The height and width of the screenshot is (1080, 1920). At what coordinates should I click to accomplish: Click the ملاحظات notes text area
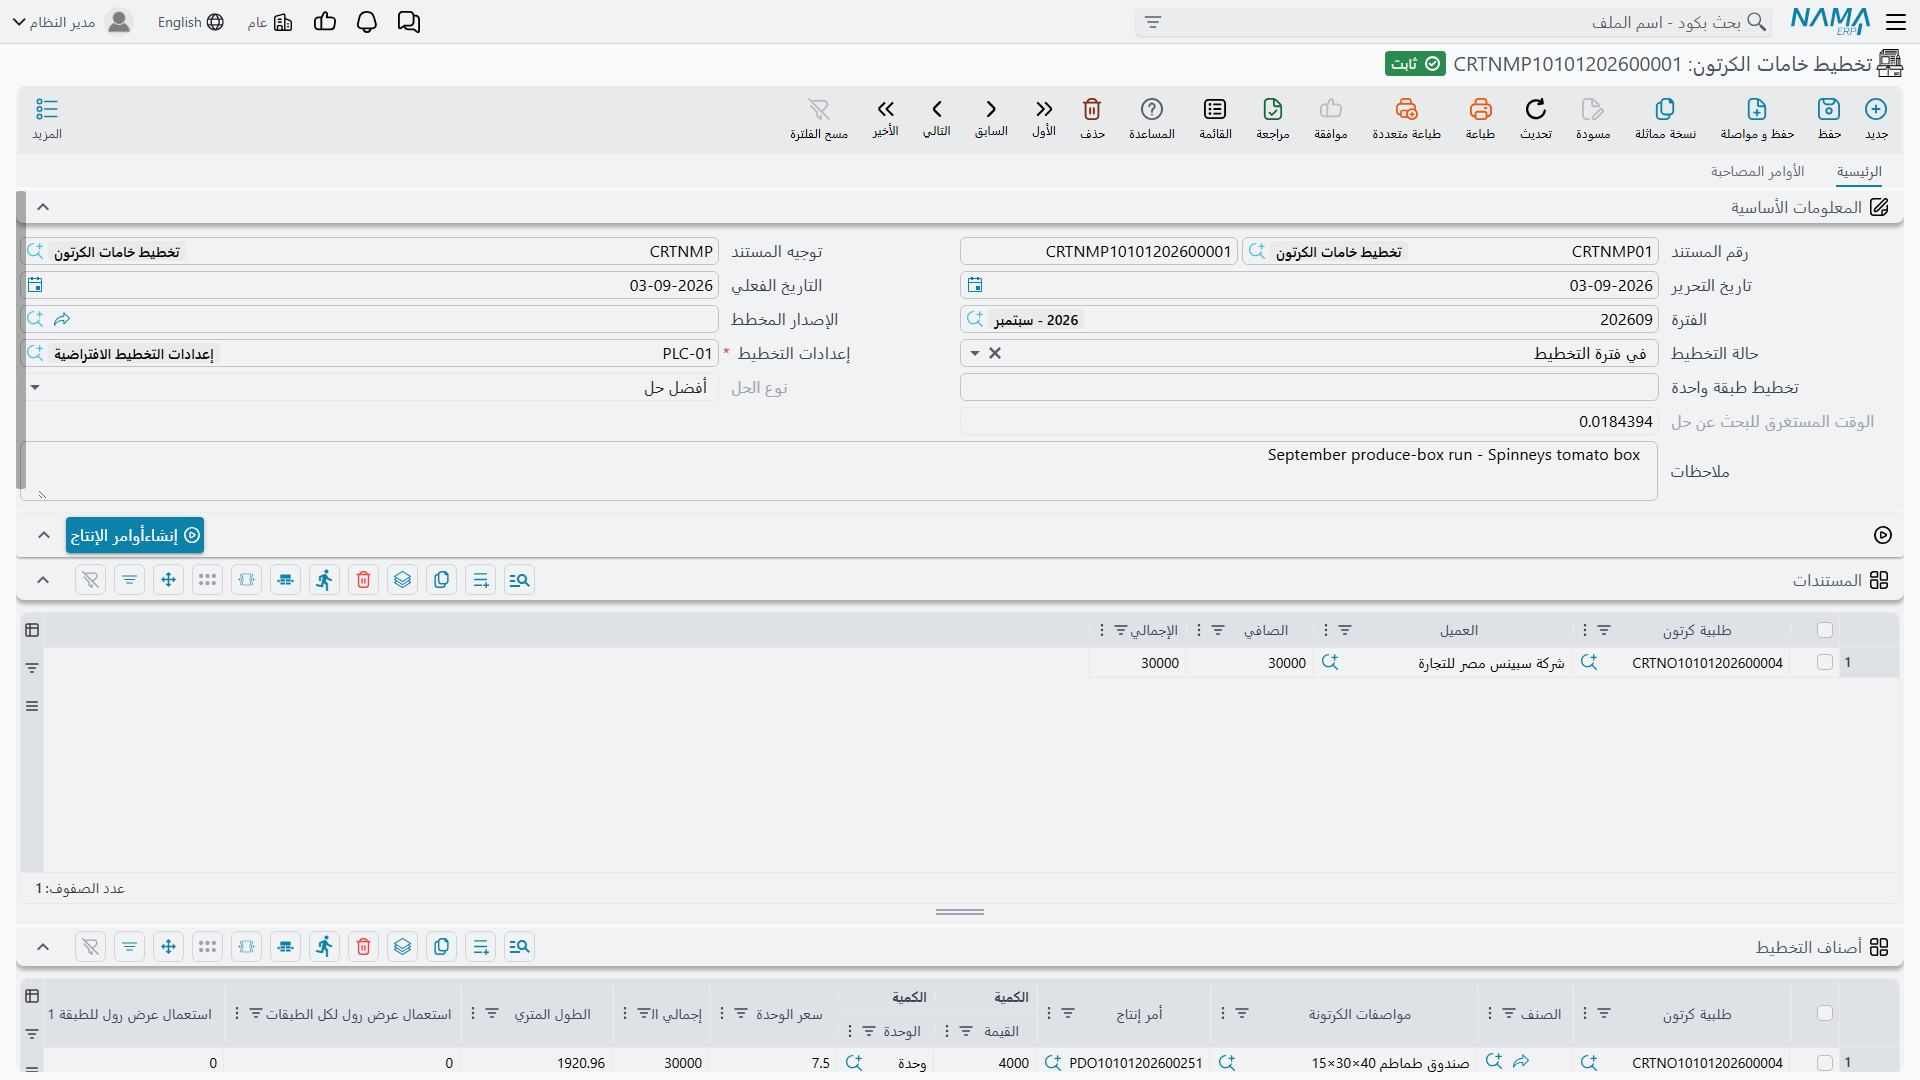coord(840,471)
